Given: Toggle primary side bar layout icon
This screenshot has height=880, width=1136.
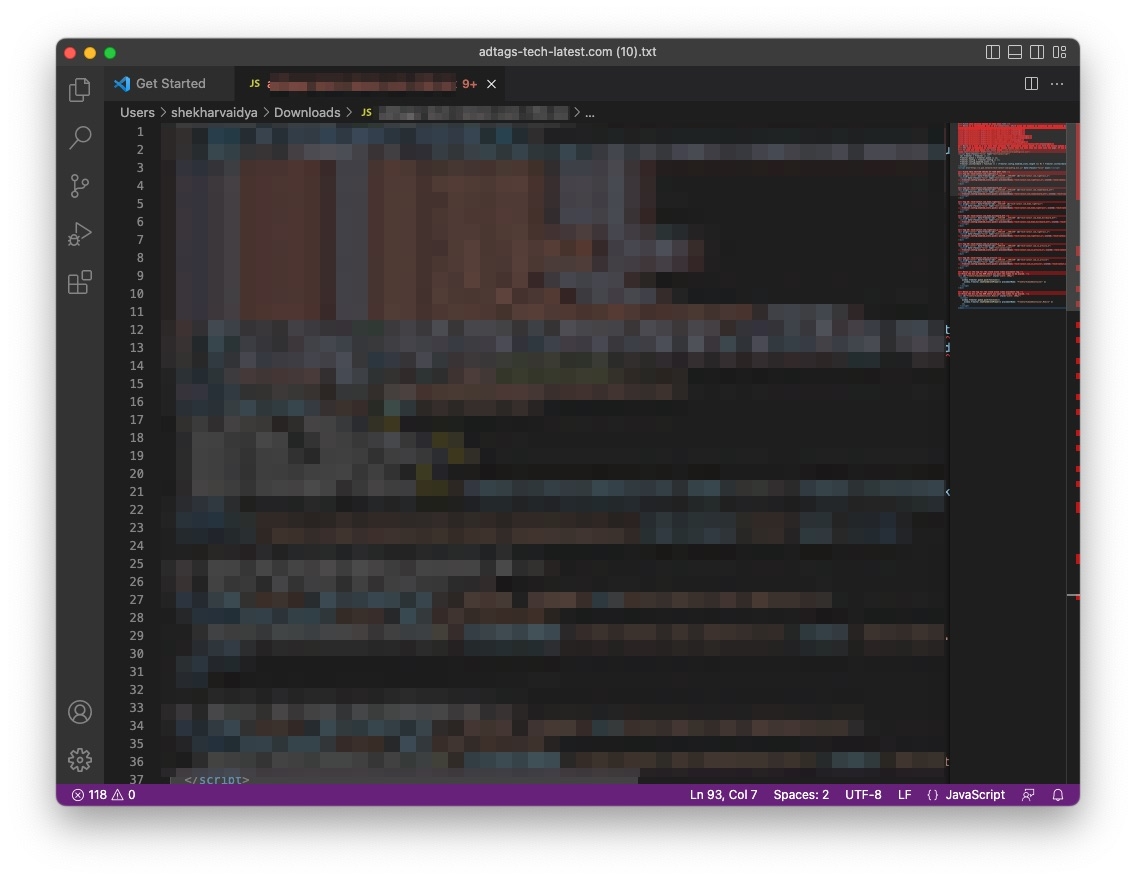Looking at the screenshot, I should [993, 52].
